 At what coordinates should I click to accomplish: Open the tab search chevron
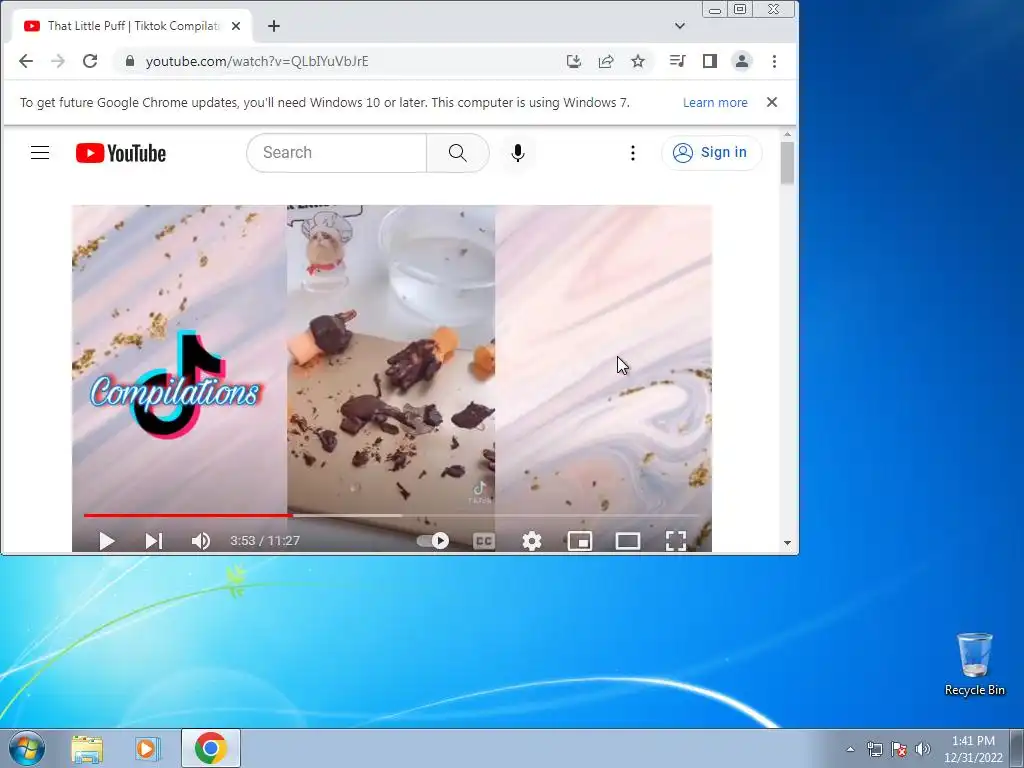680,26
